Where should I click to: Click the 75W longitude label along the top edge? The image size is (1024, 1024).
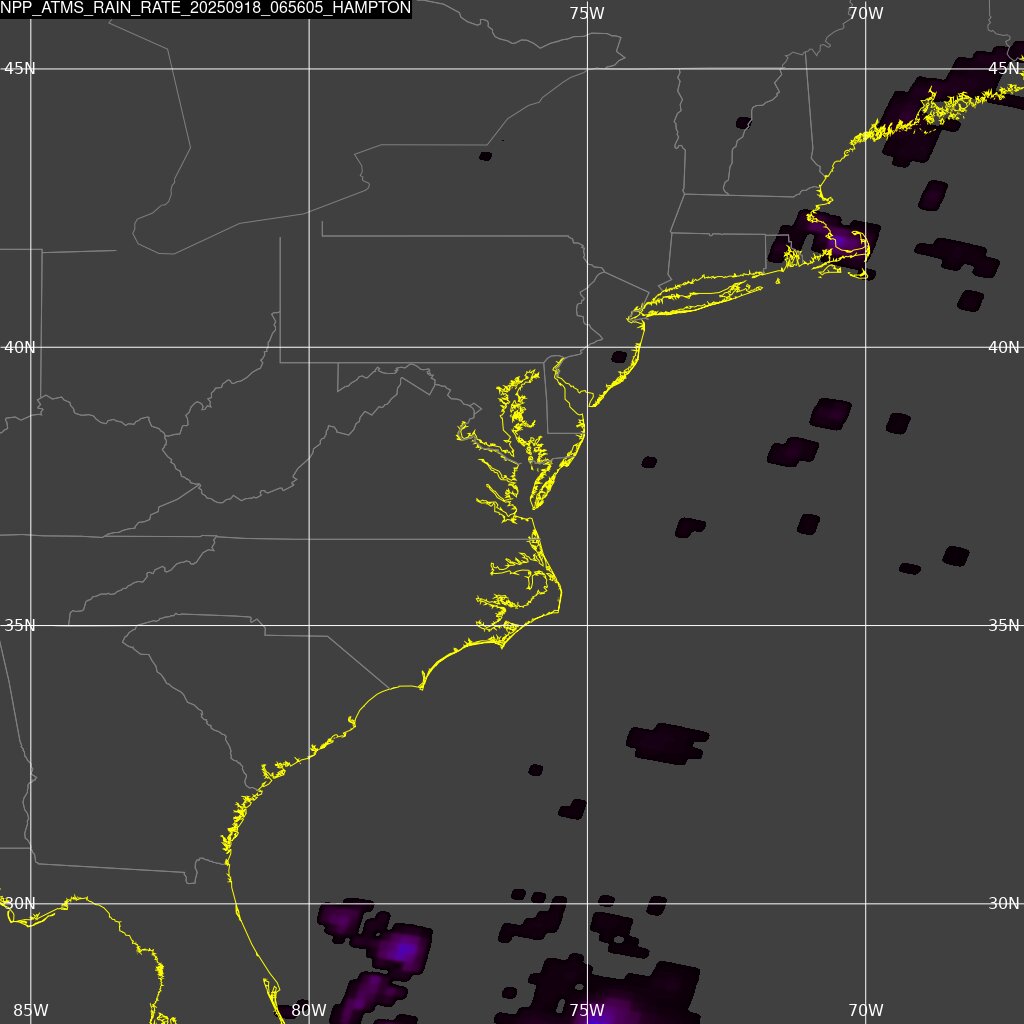point(587,13)
